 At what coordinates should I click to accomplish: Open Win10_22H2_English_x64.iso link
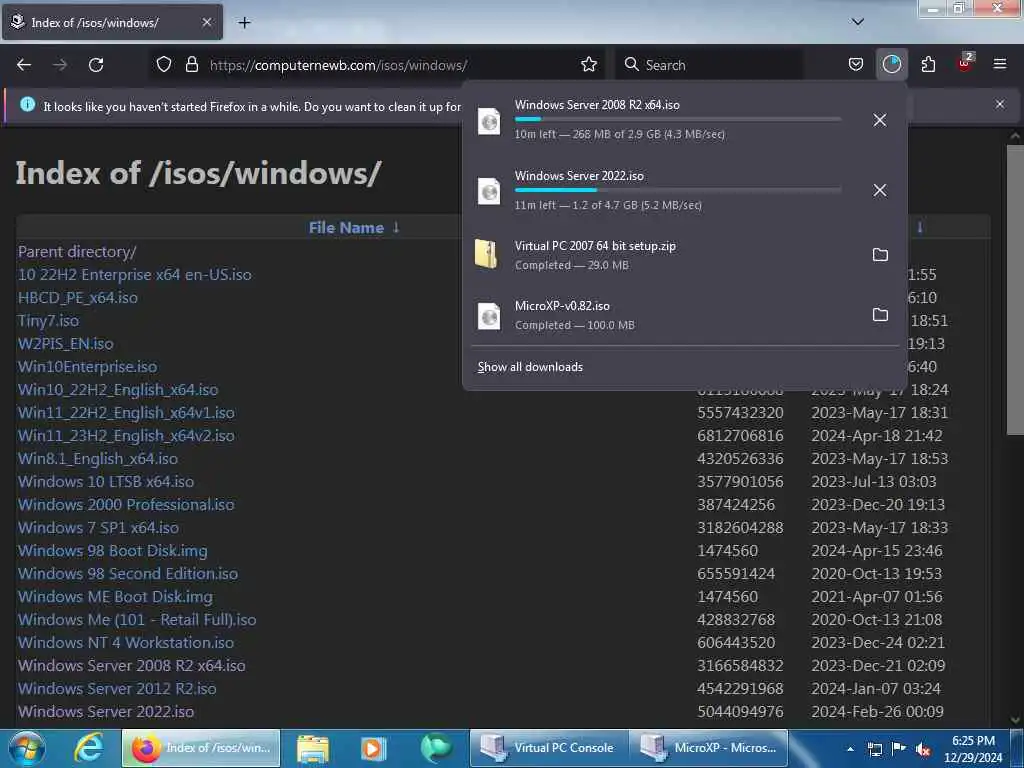(x=118, y=389)
